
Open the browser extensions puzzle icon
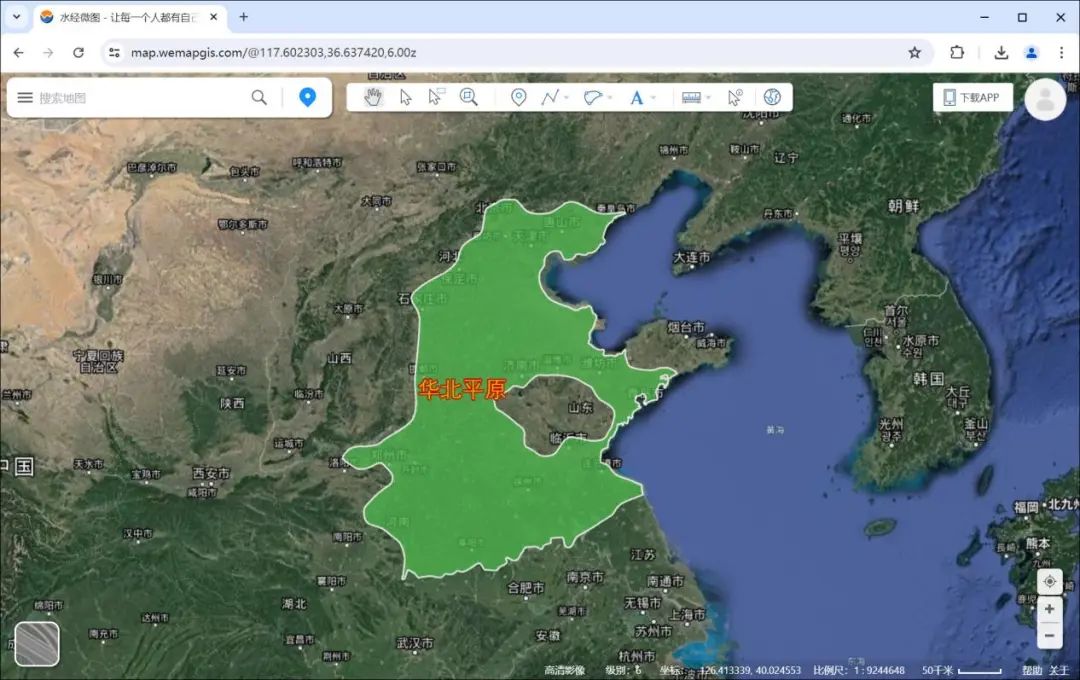[957, 52]
